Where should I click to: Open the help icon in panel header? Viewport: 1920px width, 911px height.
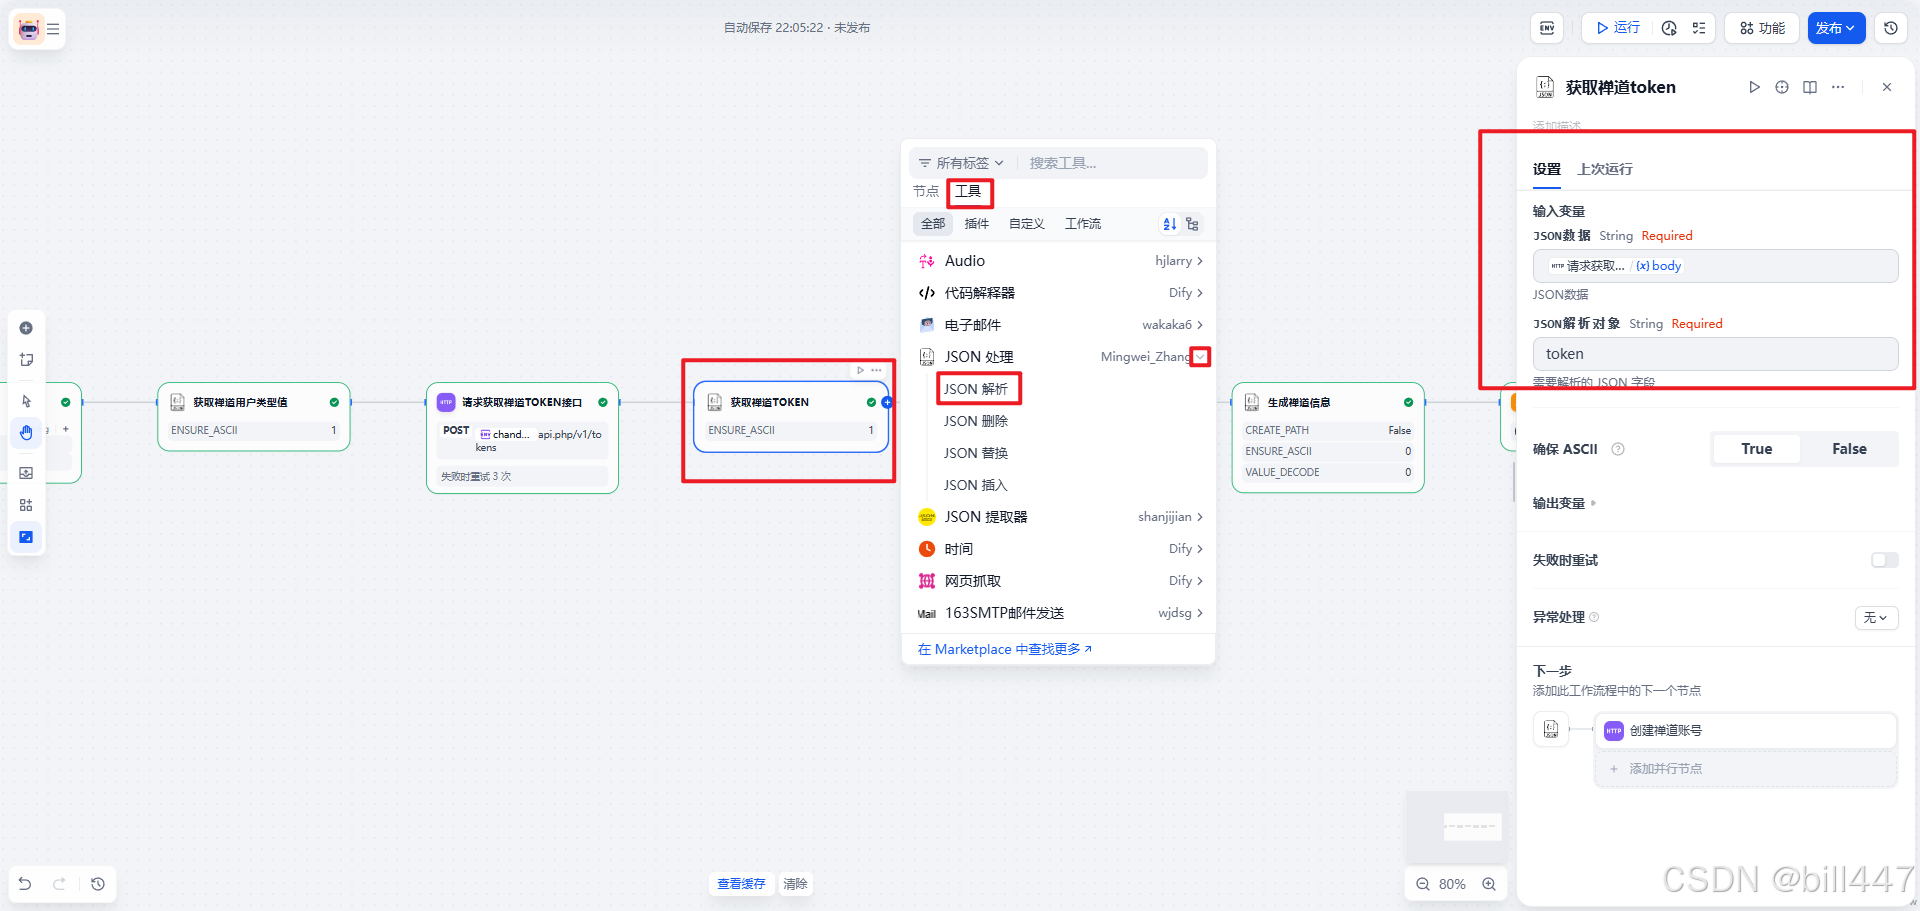click(x=1782, y=87)
